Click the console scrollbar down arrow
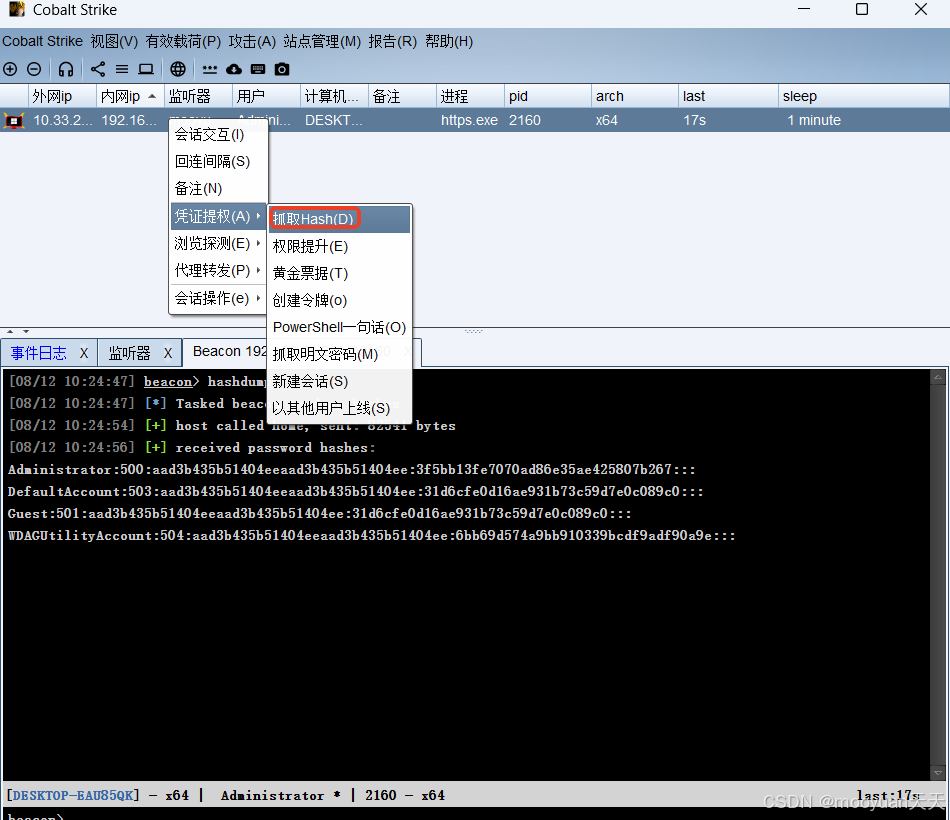The width and height of the screenshot is (950, 820). coord(938,773)
